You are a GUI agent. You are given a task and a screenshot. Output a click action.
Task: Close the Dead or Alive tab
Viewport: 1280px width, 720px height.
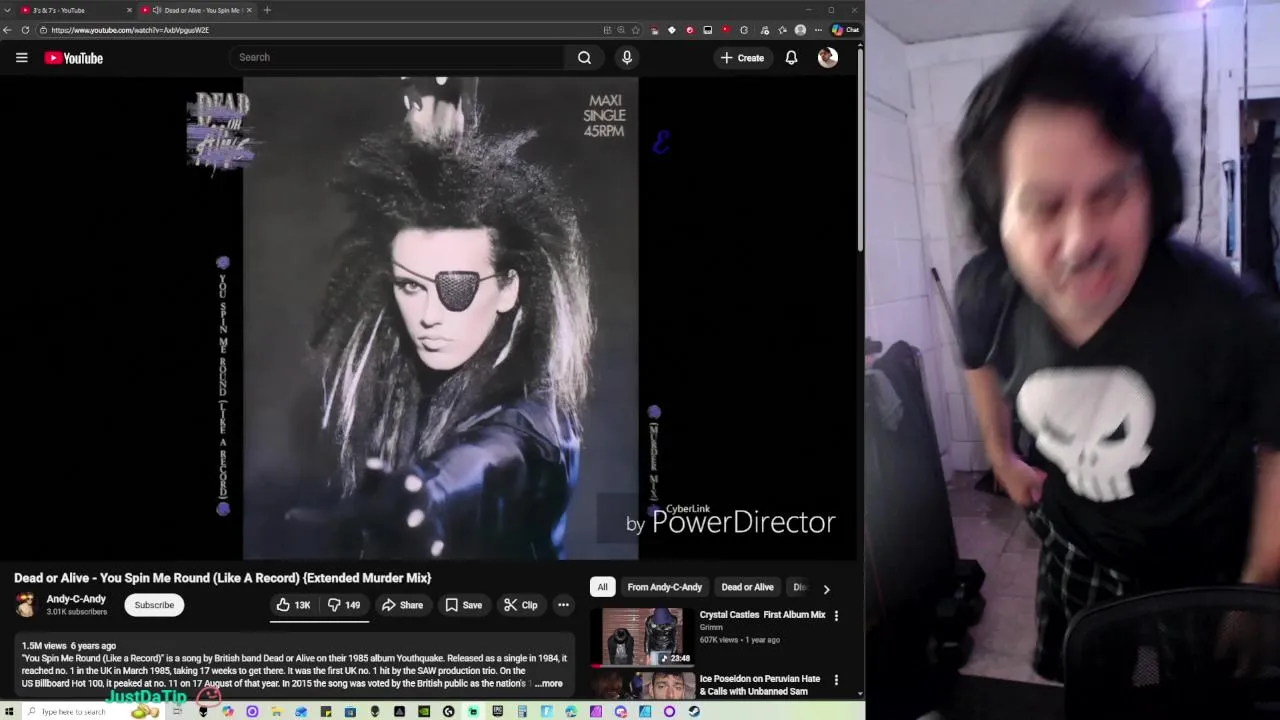tap(249, 10)
